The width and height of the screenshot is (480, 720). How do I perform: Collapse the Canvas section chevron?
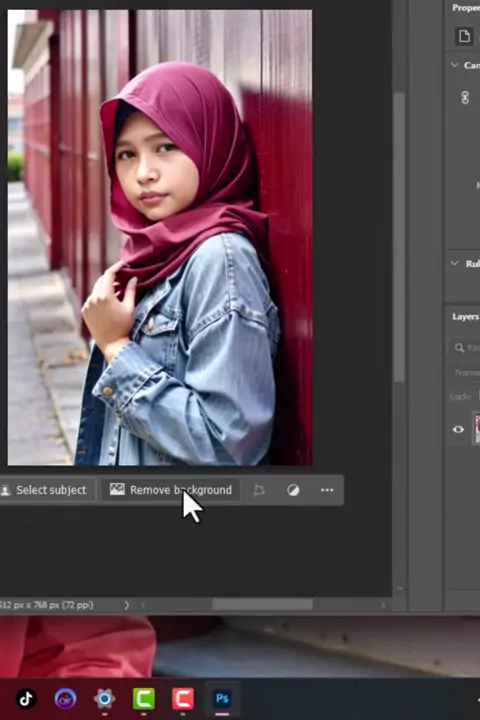click(455, 65)
